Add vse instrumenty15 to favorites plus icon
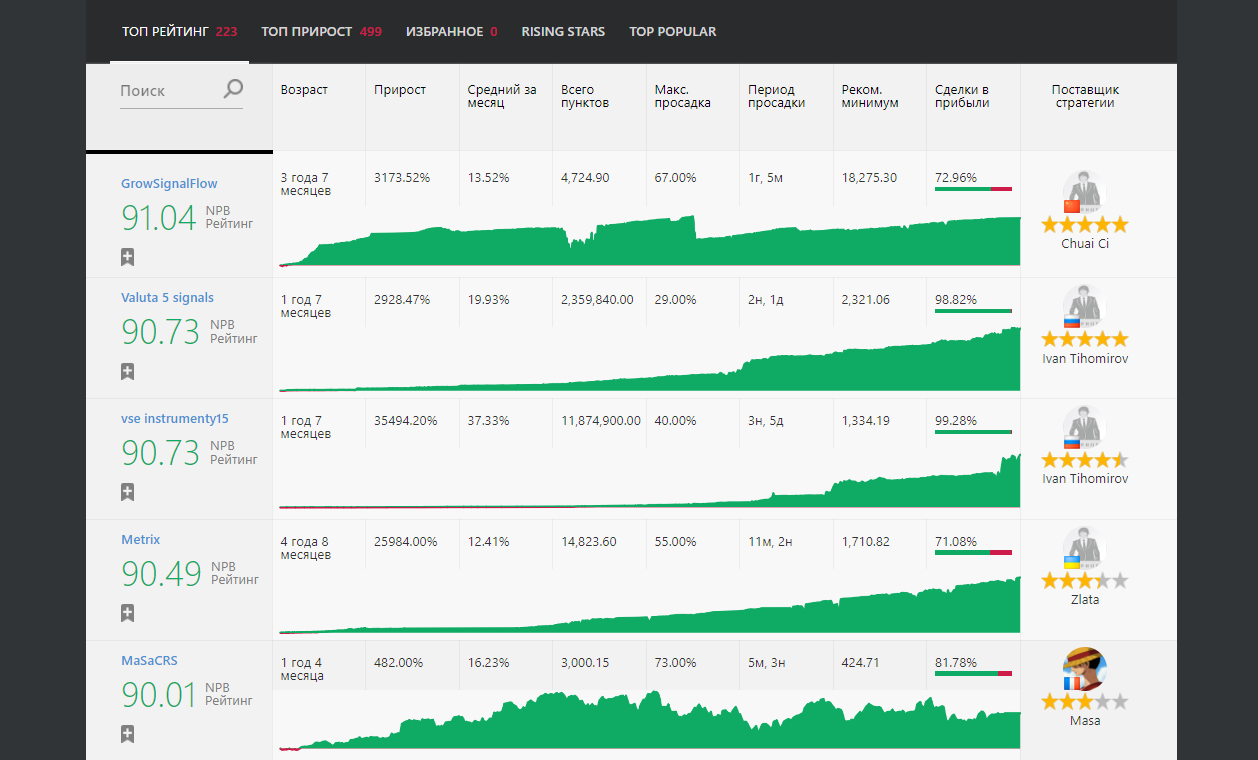Image resolution: width=1258 pixels, height=760 pixels. point(127,492)
